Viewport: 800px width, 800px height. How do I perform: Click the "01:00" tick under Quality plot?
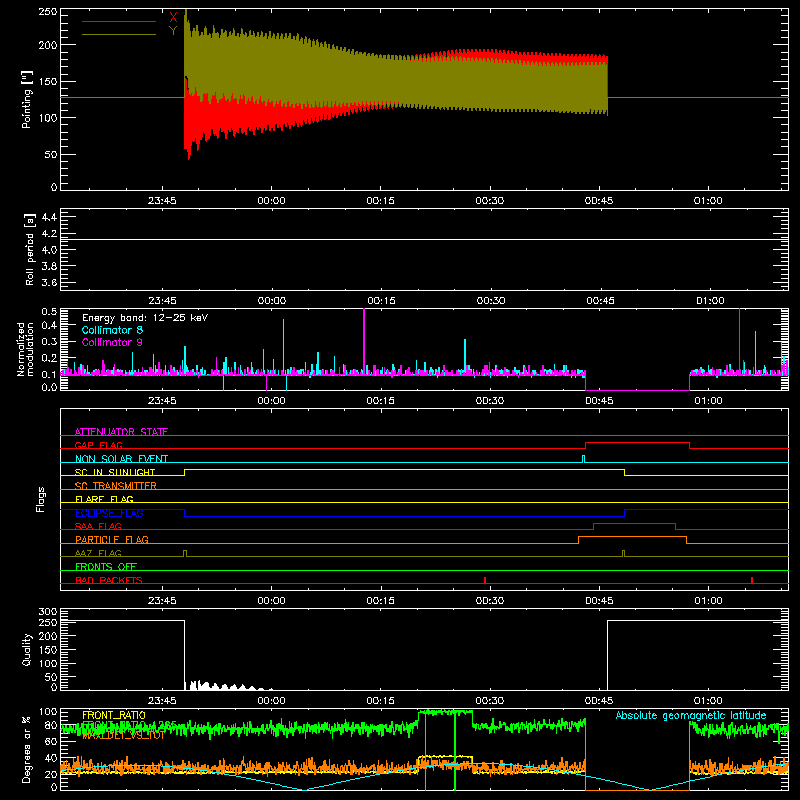708,701
